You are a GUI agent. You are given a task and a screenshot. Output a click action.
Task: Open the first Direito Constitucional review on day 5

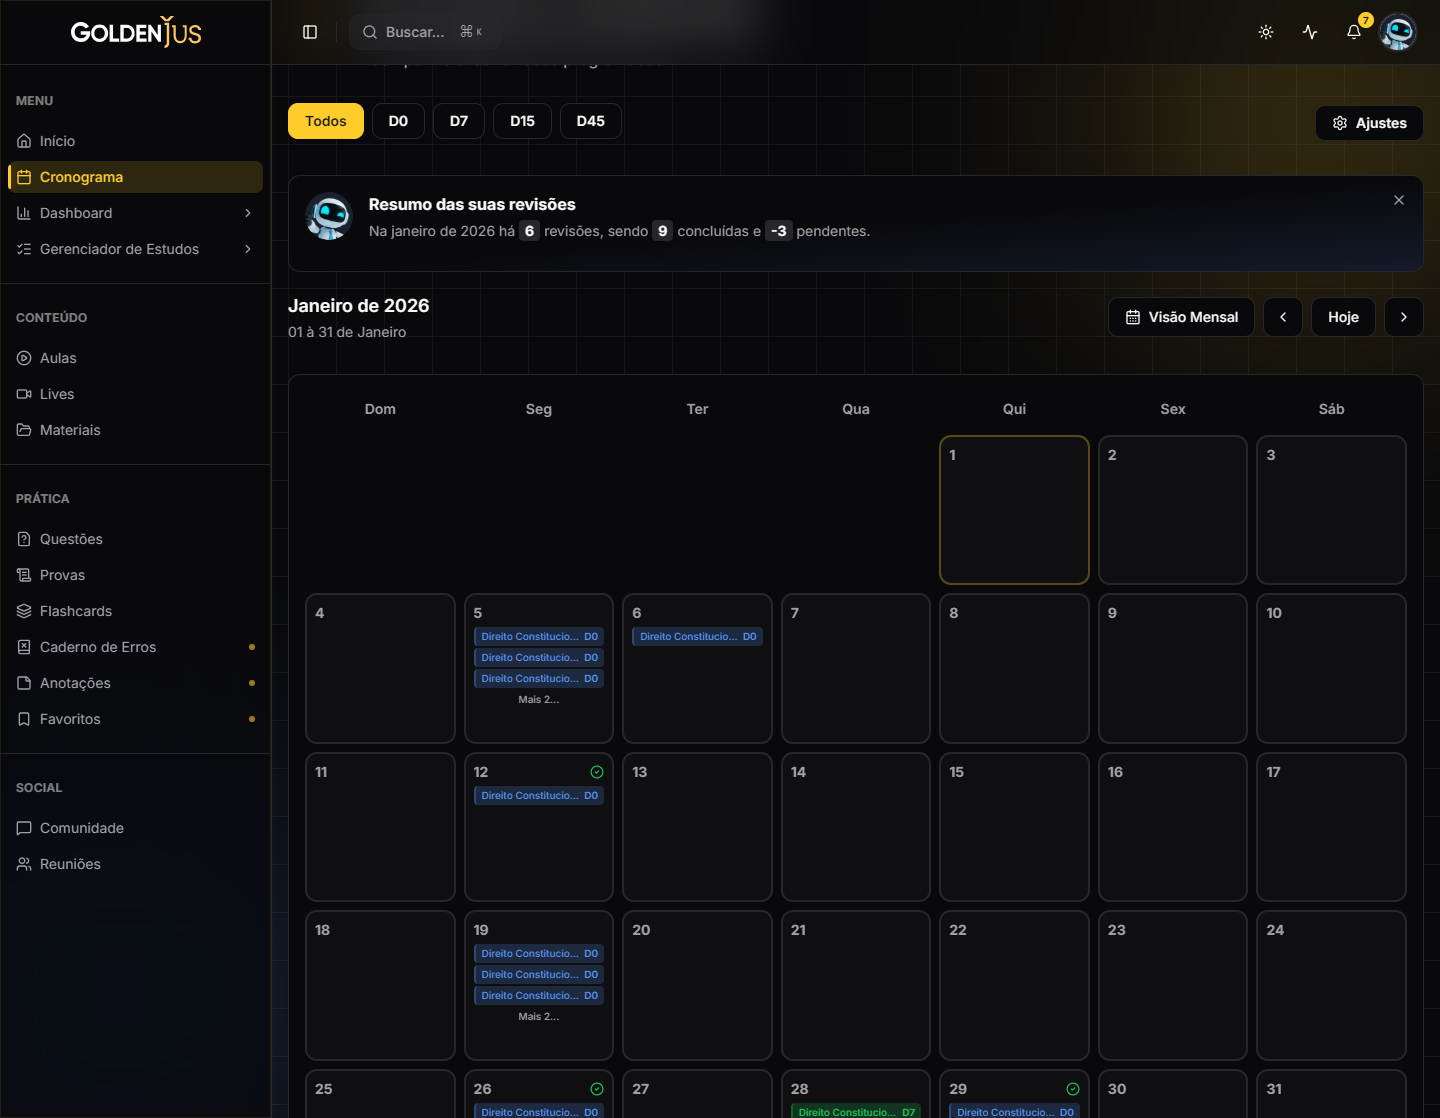[539, 637]
